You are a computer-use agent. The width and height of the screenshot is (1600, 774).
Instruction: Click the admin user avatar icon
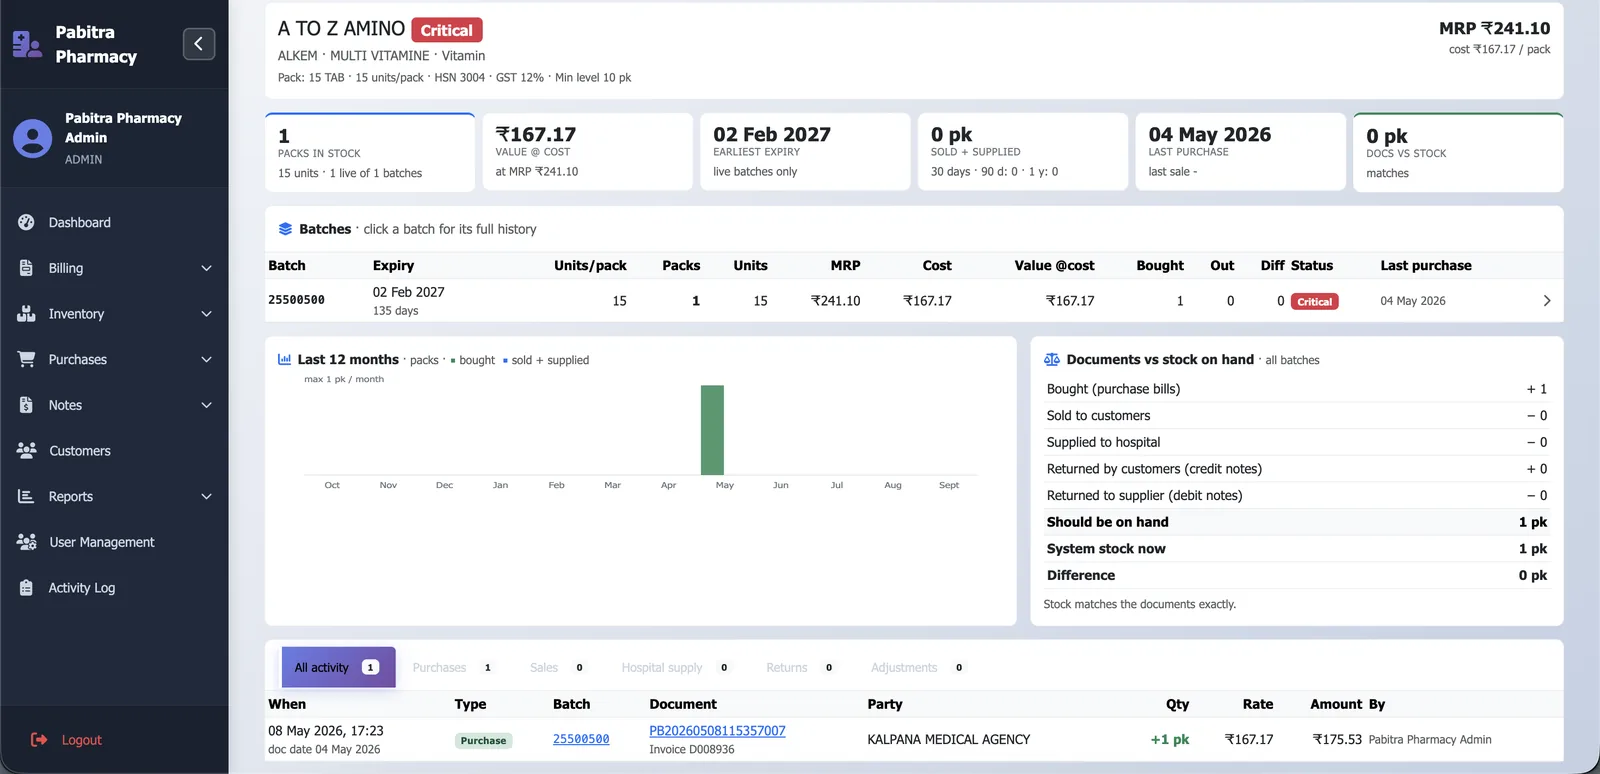32,138
